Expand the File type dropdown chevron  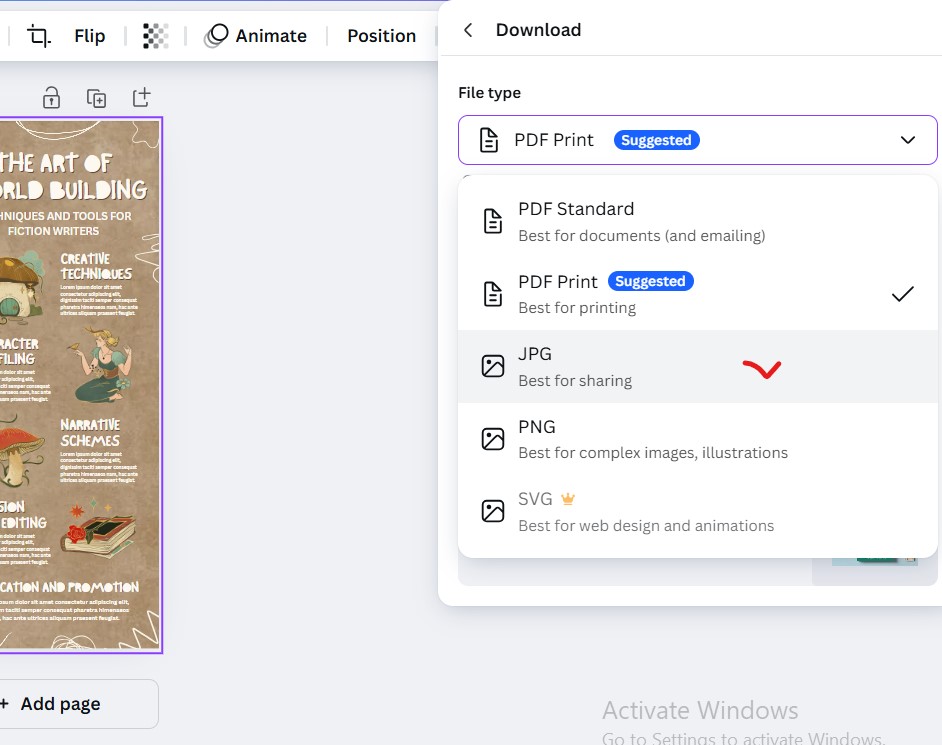coord(907,140)
